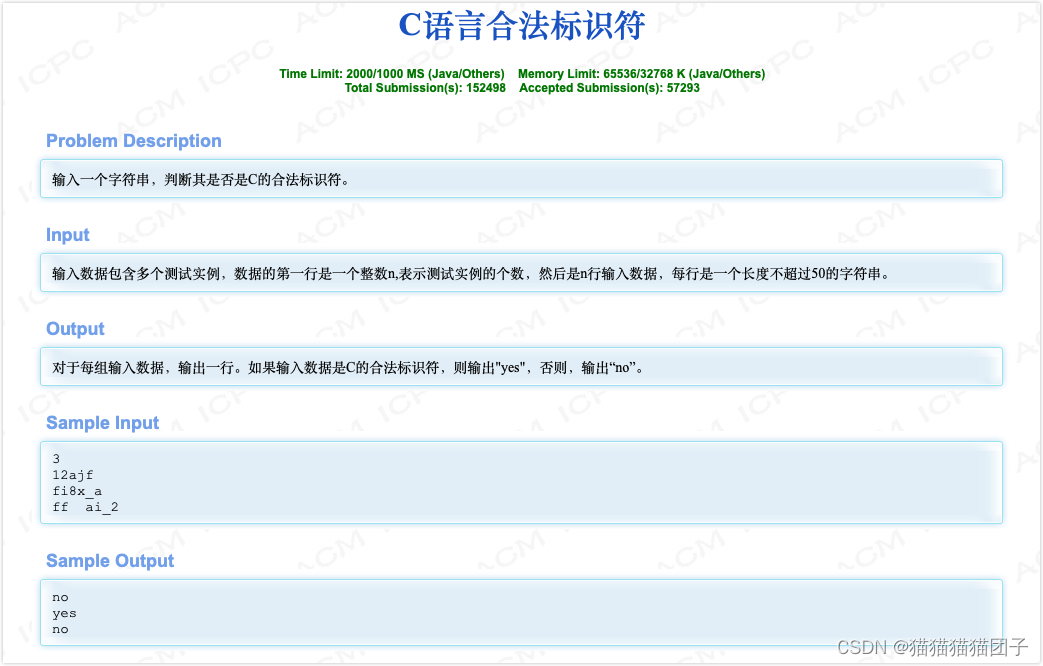Screen dimensions: 1043x666
Task: Select the Sample Output heading
Action: [110, 561]
